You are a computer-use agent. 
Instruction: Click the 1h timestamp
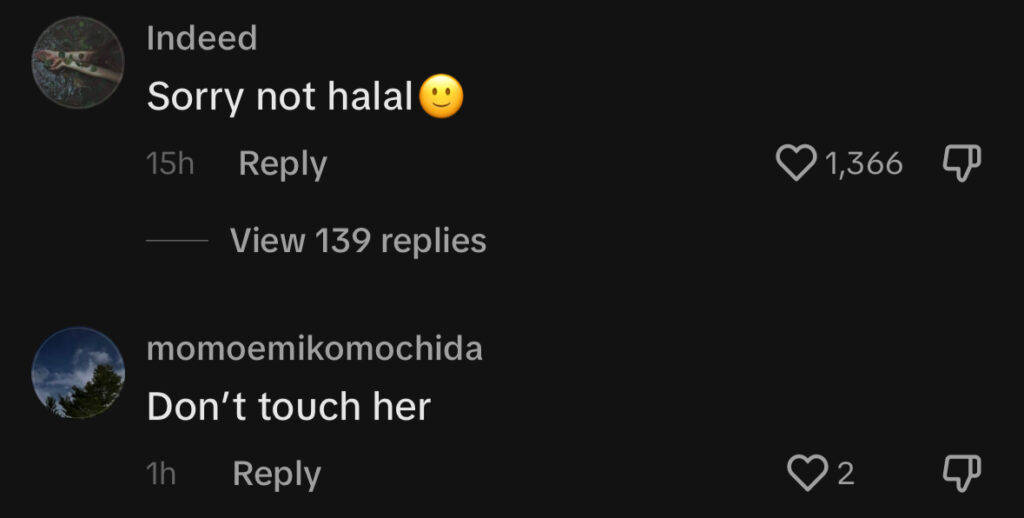pyautogui.click(x=161, y=474)
